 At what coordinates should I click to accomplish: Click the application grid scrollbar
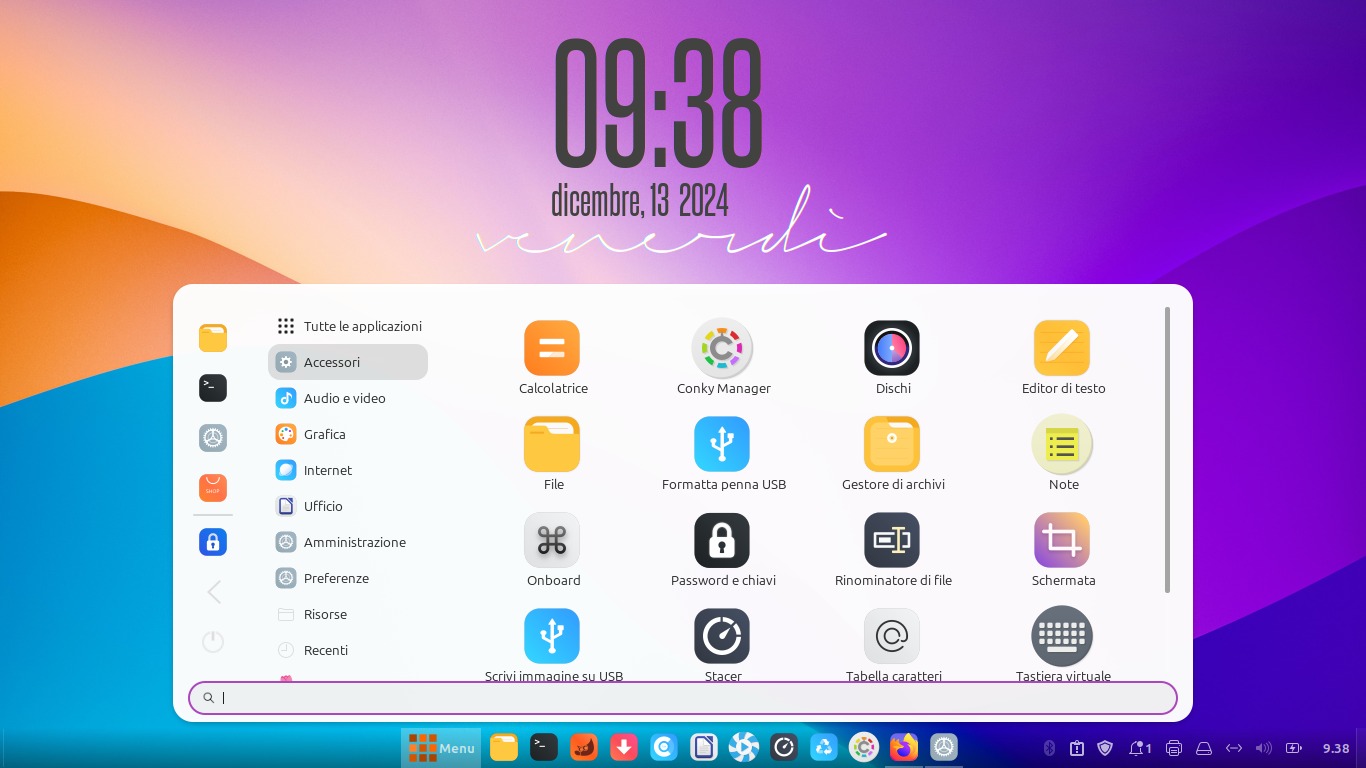[1167, 450]
